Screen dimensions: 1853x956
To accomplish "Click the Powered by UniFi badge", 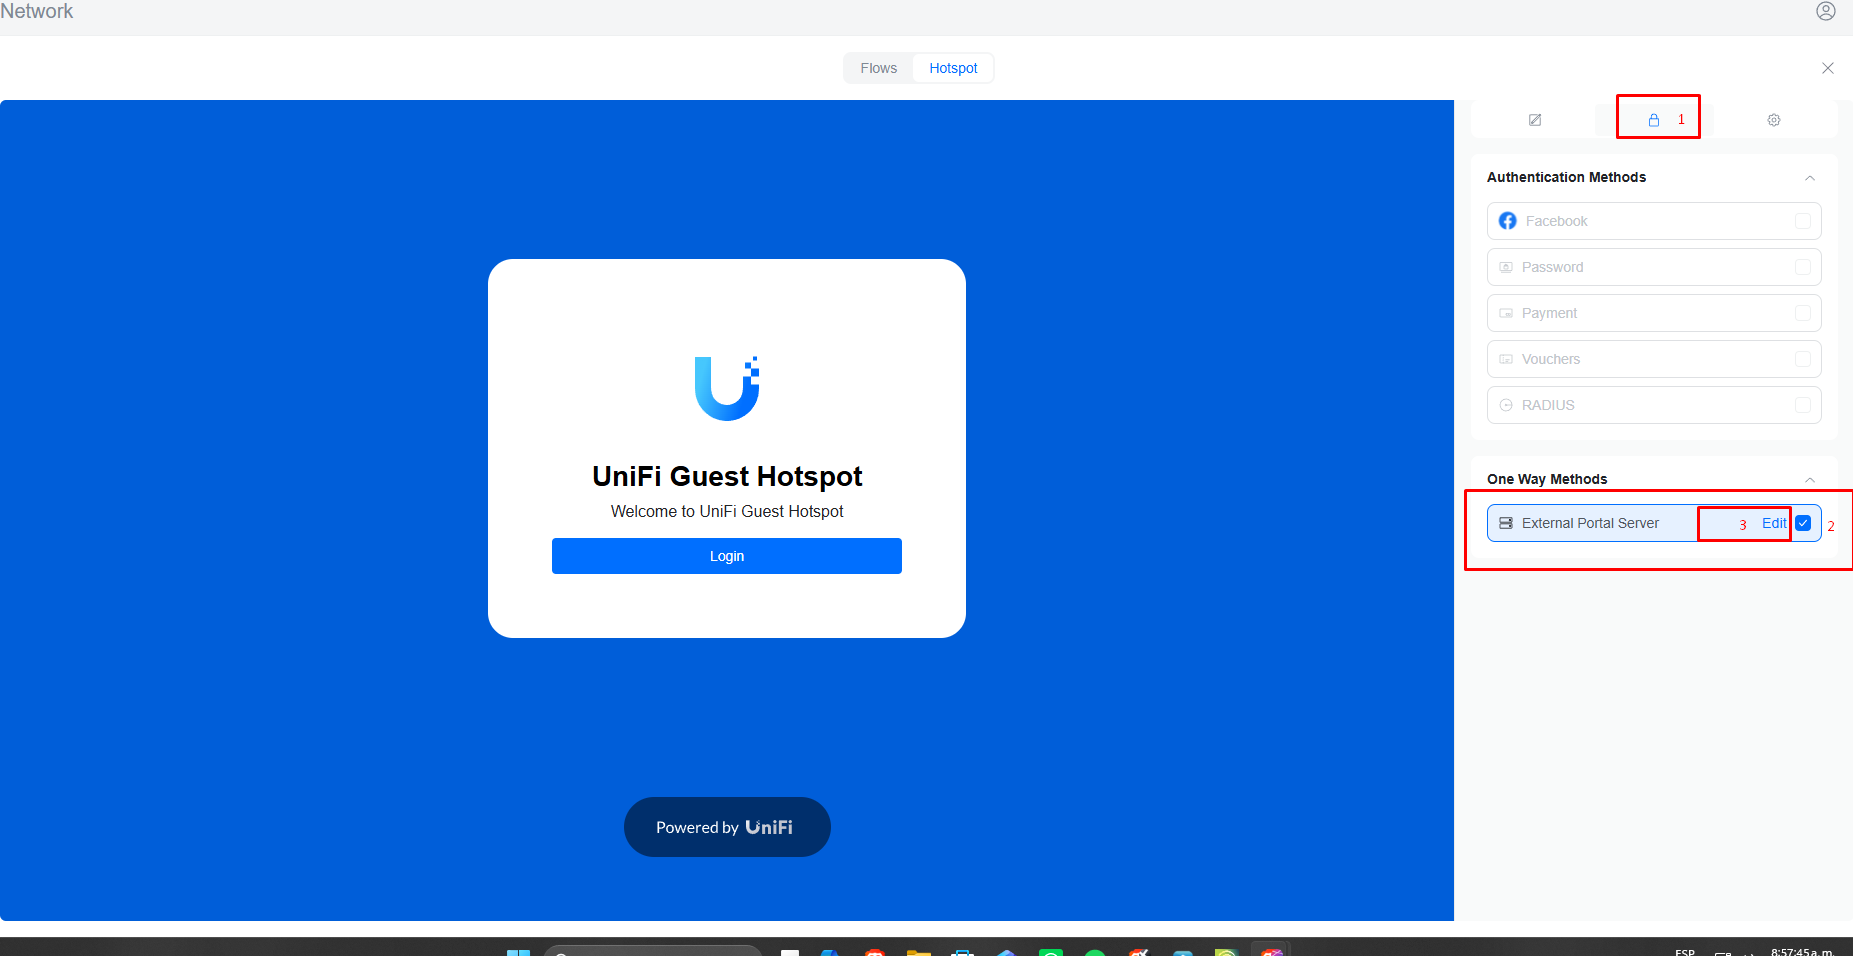I will (x=727, y=827).
